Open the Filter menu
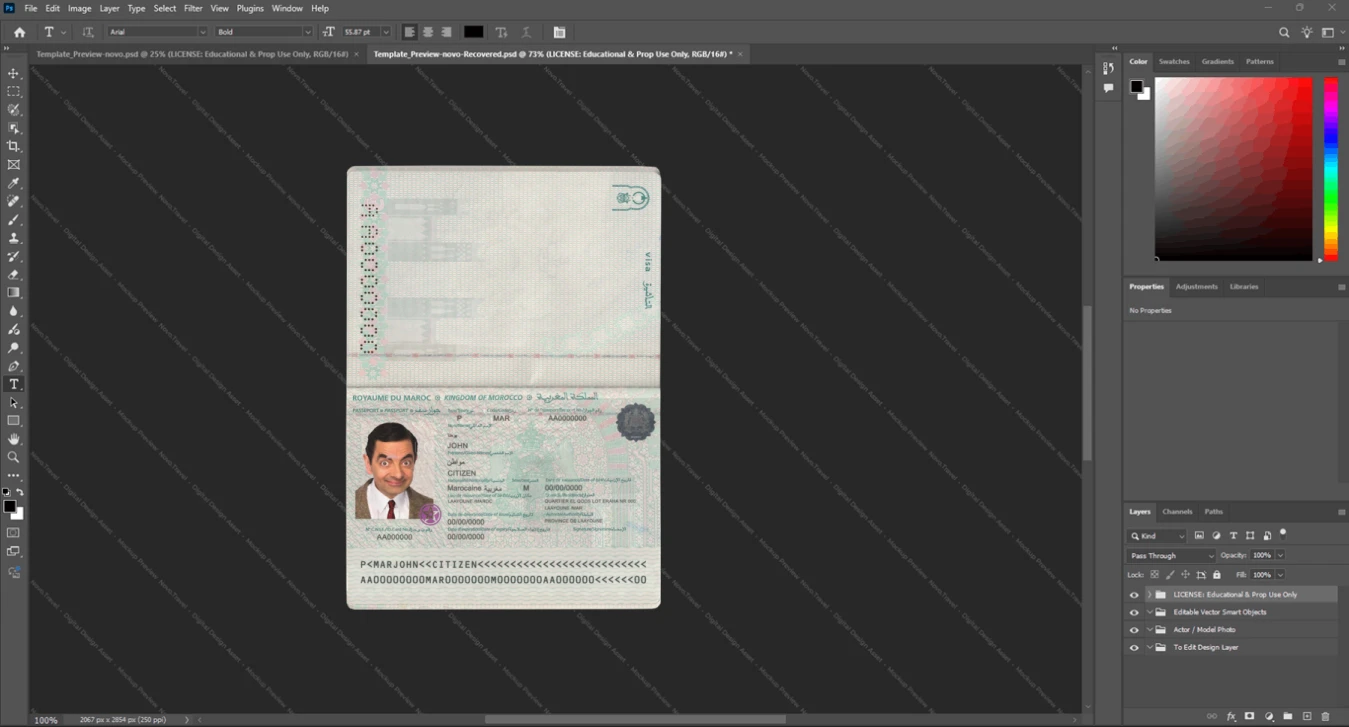Viewport: 1349px width, 727px height. 193,8
